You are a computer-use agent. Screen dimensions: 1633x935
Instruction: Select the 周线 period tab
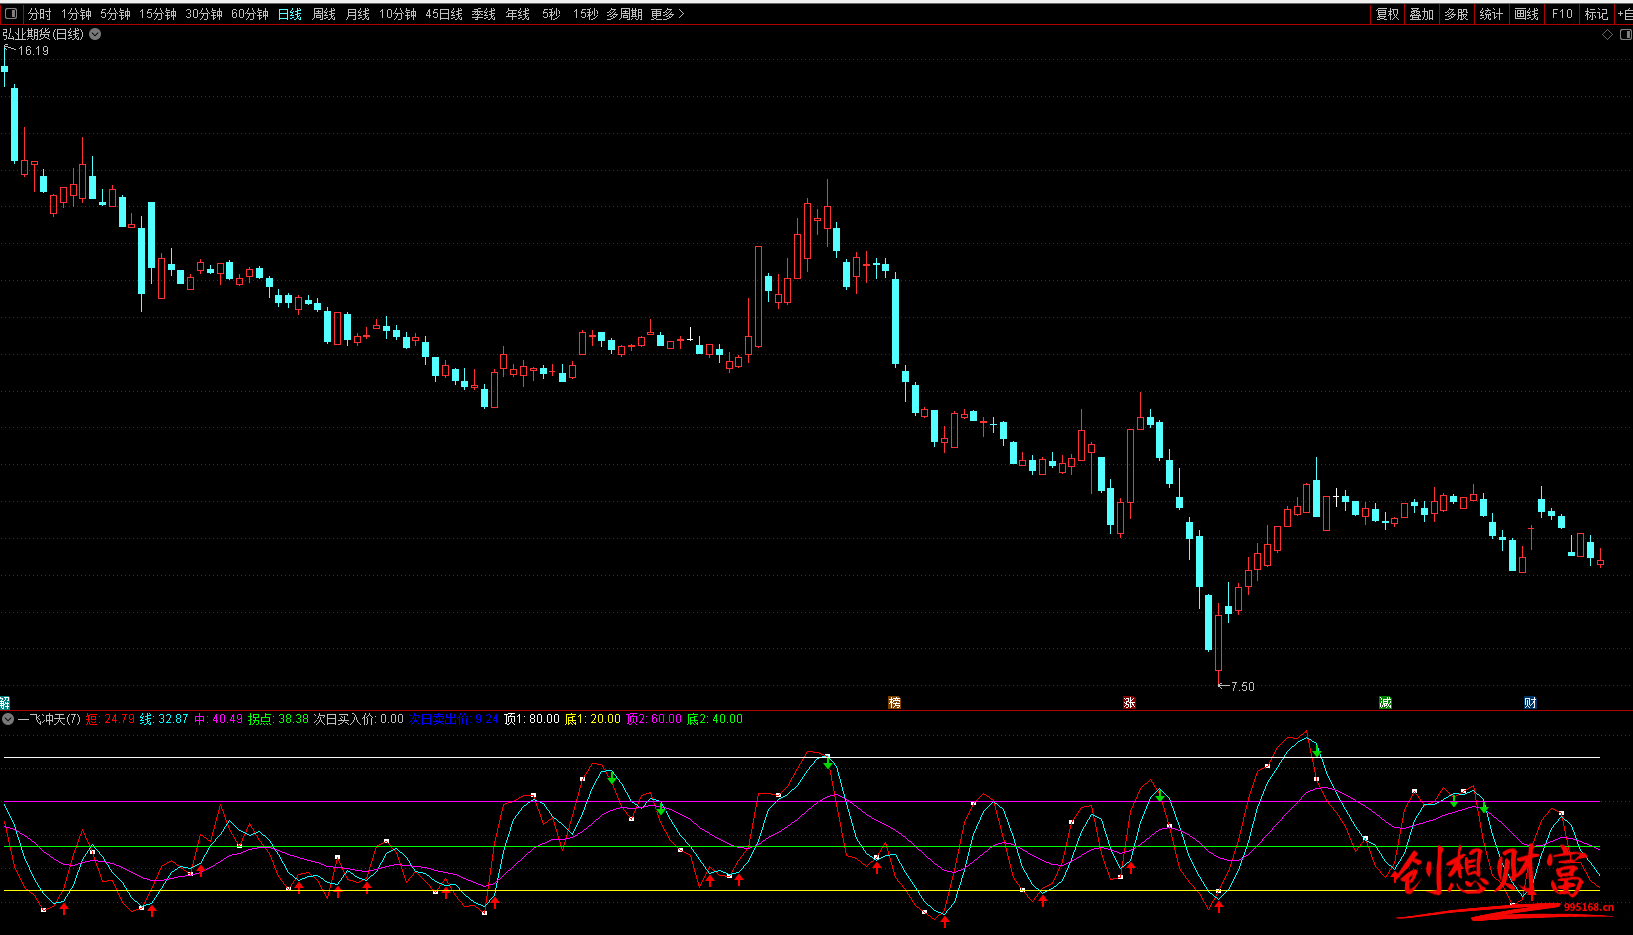[x=324, y=14]
